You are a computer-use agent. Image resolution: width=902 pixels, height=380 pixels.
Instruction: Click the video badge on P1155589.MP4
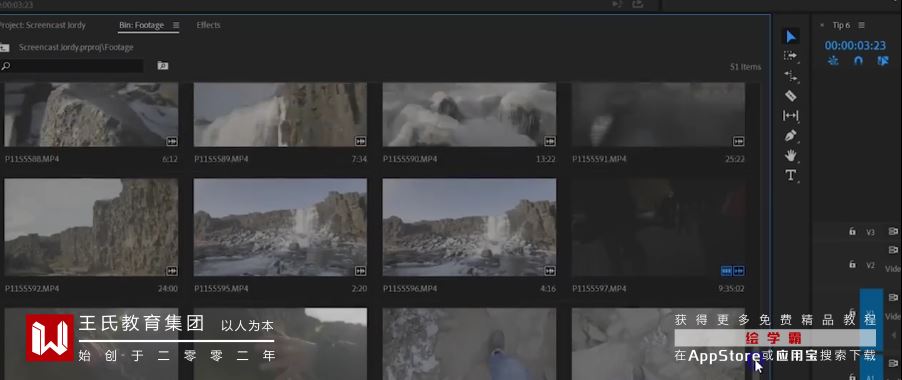pos(361,141)
